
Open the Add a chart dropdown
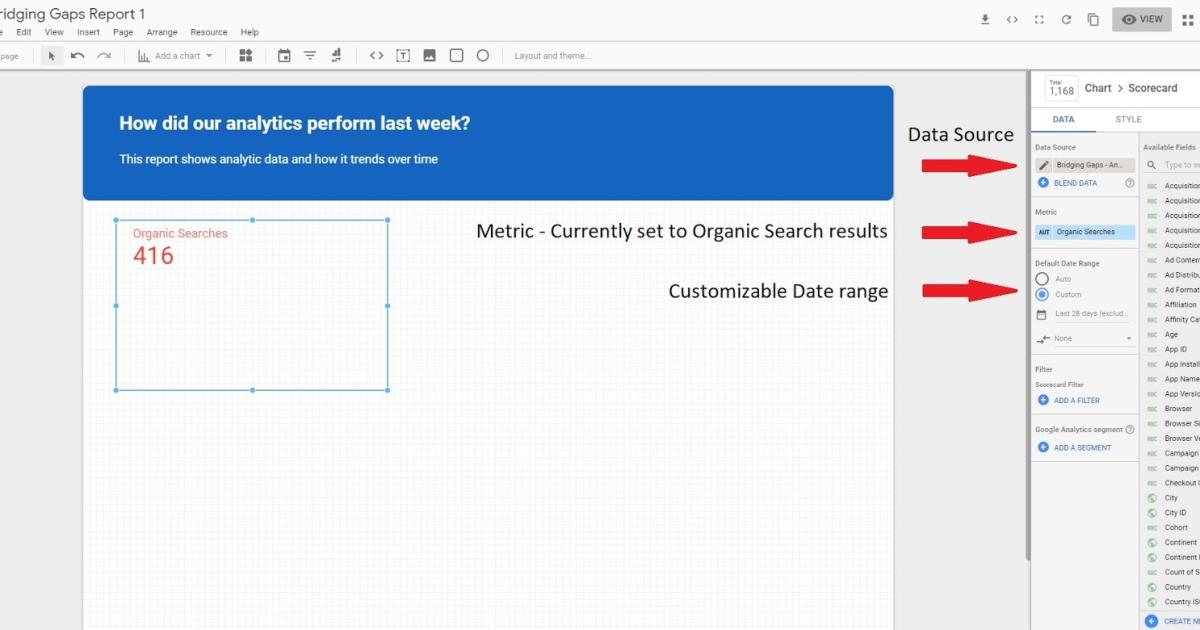(x=176, y=56)
